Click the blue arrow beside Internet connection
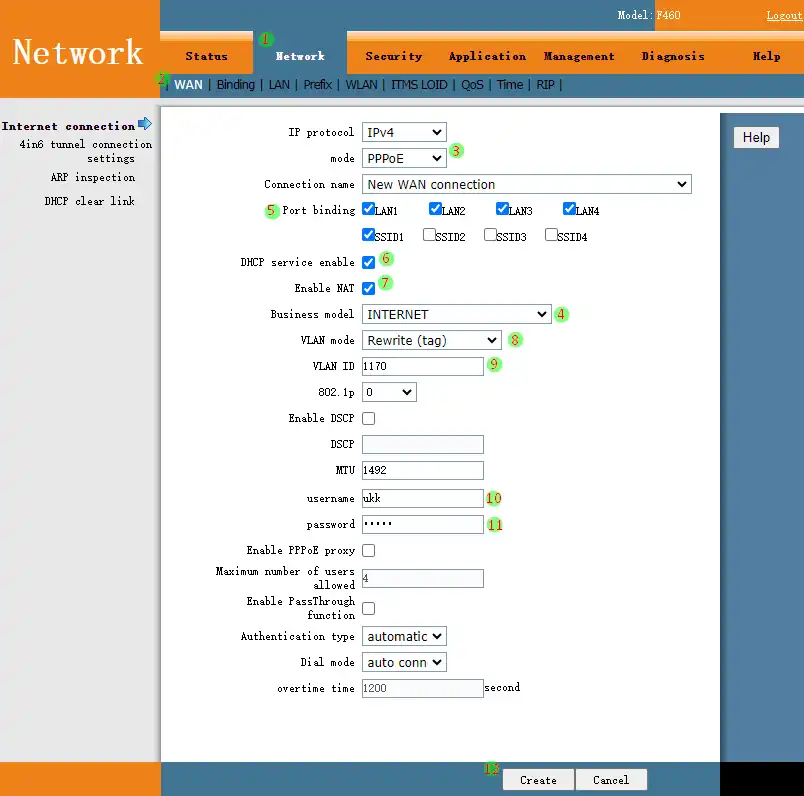This screenshot has height=796, width=804. pos(145,124)
